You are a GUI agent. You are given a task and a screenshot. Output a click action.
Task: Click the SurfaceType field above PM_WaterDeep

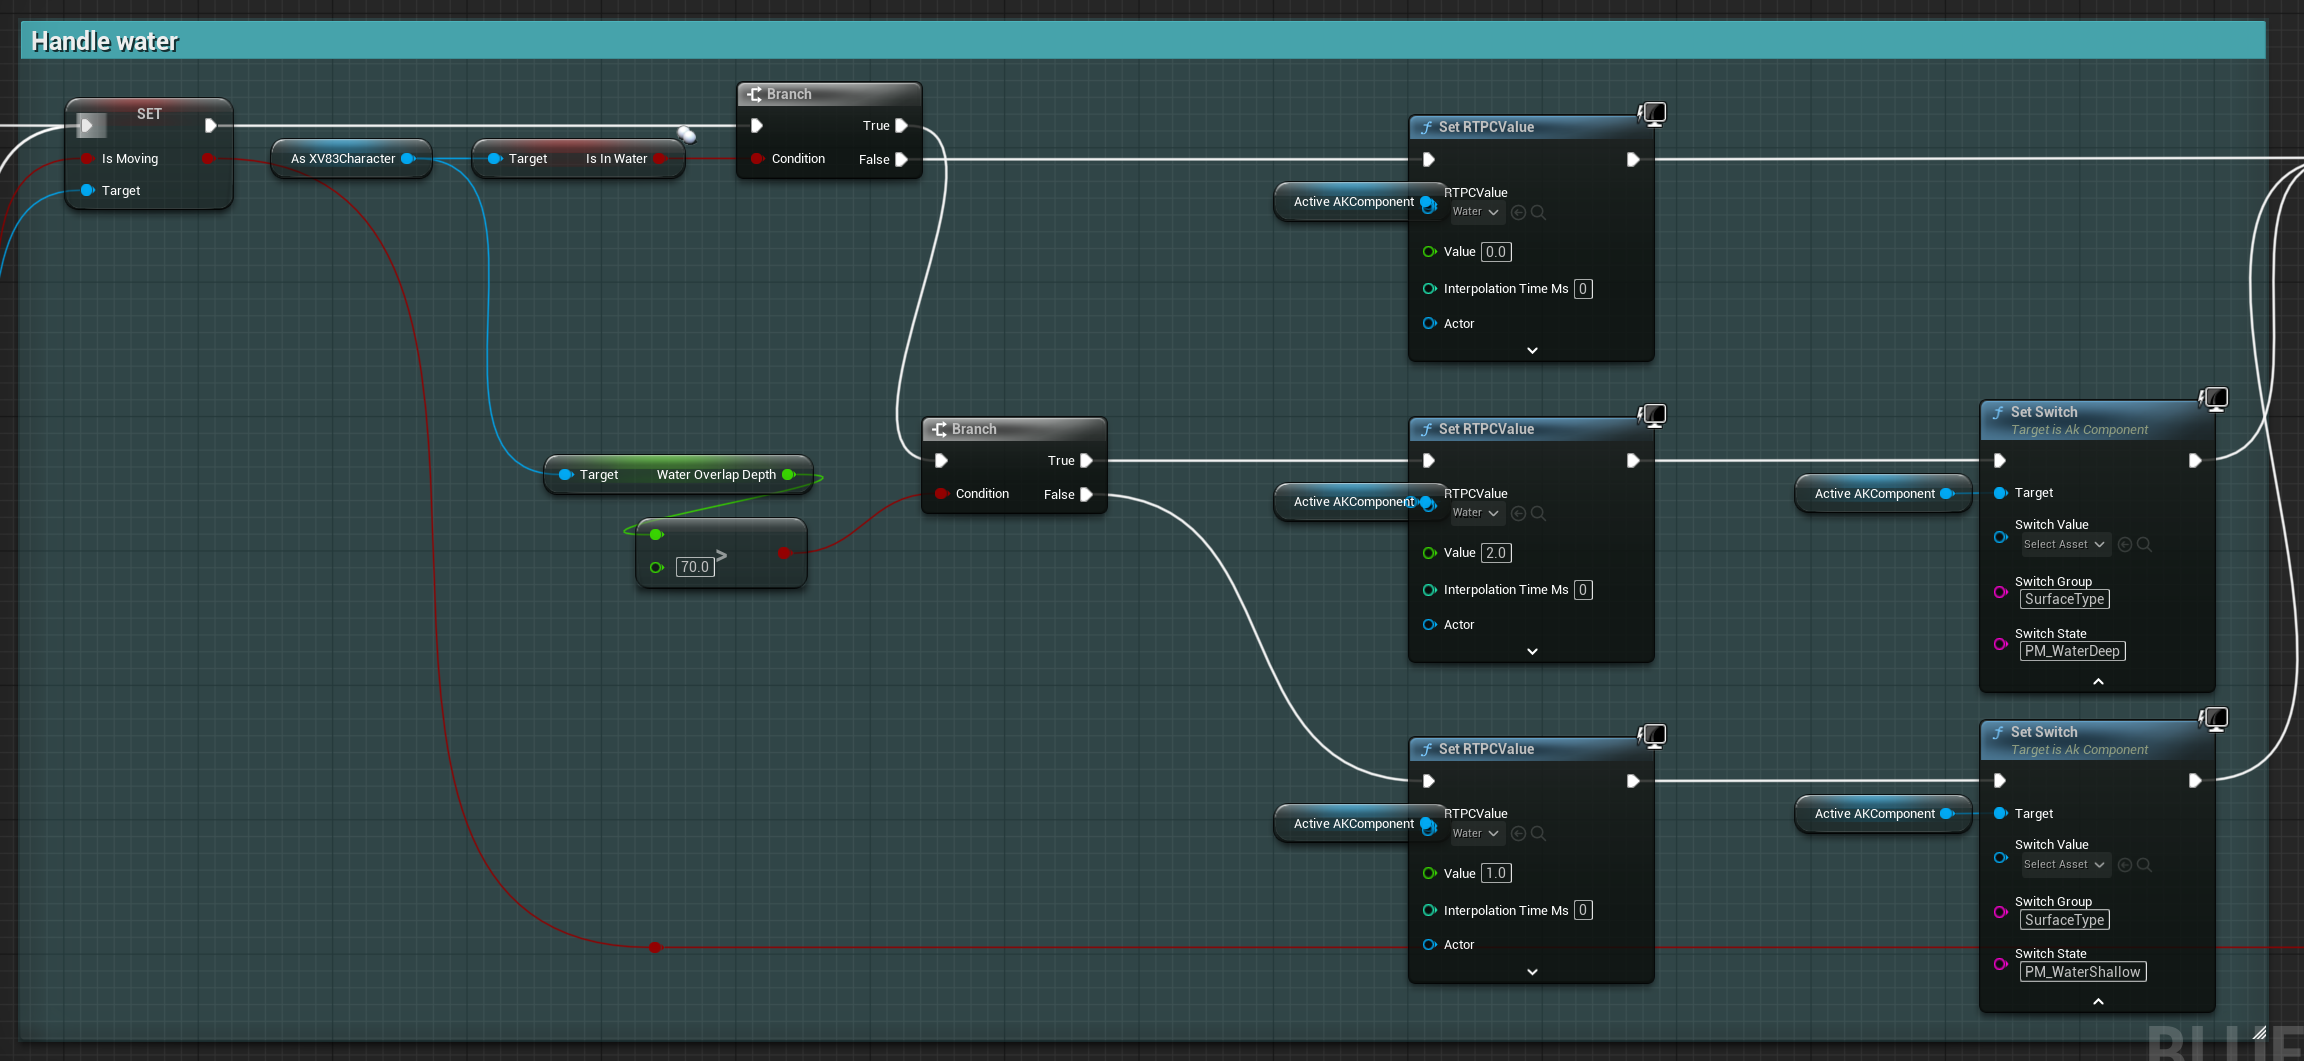pos(2065,599)
